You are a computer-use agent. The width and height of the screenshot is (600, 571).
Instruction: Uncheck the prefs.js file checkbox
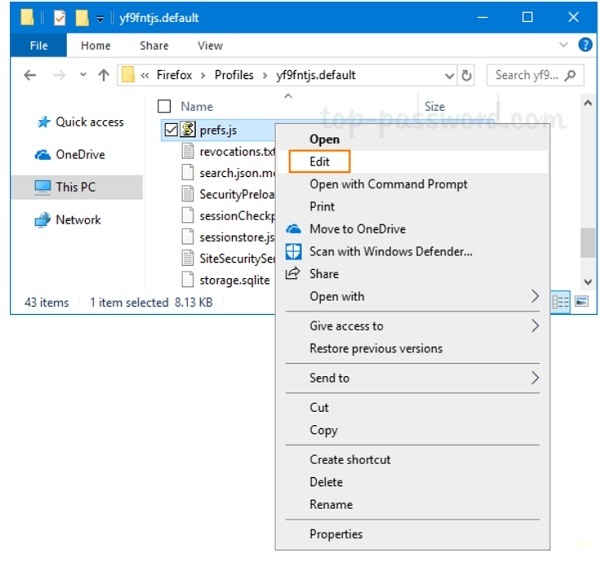[171, 129]
